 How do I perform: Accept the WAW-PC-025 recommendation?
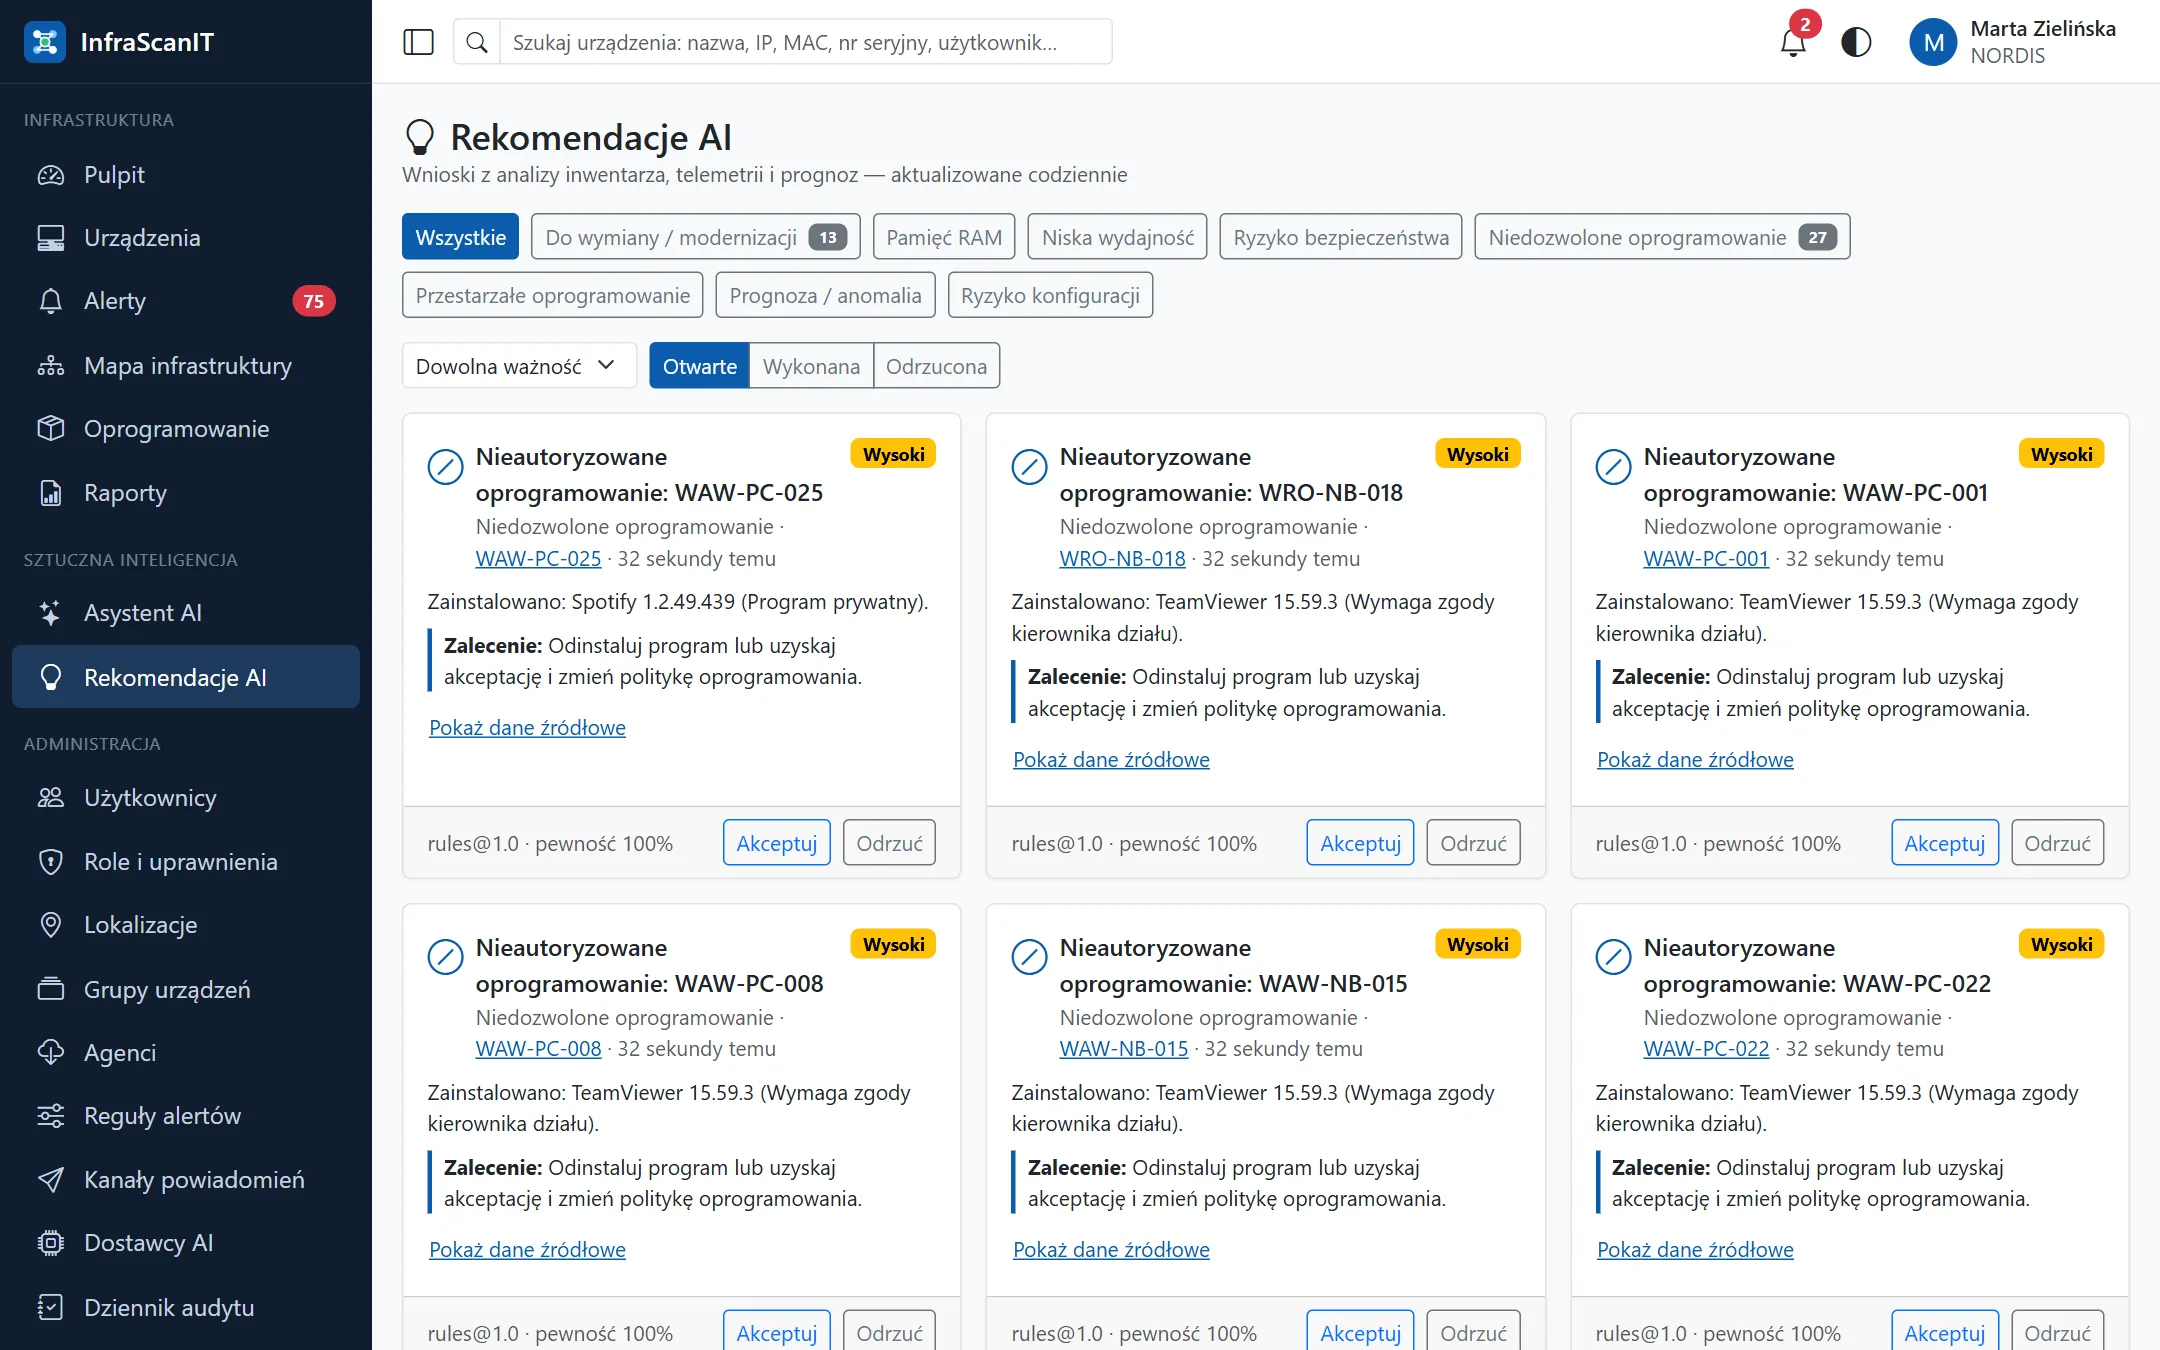click(777, 843)
